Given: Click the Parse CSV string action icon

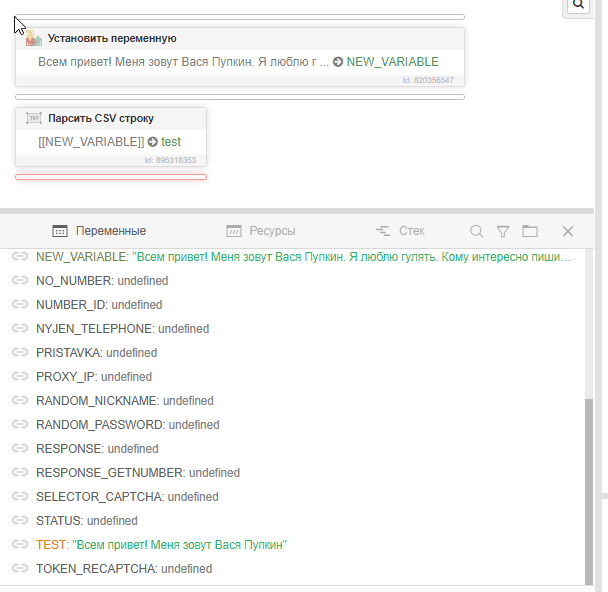Looking at the screenshot, I should 34,118.
